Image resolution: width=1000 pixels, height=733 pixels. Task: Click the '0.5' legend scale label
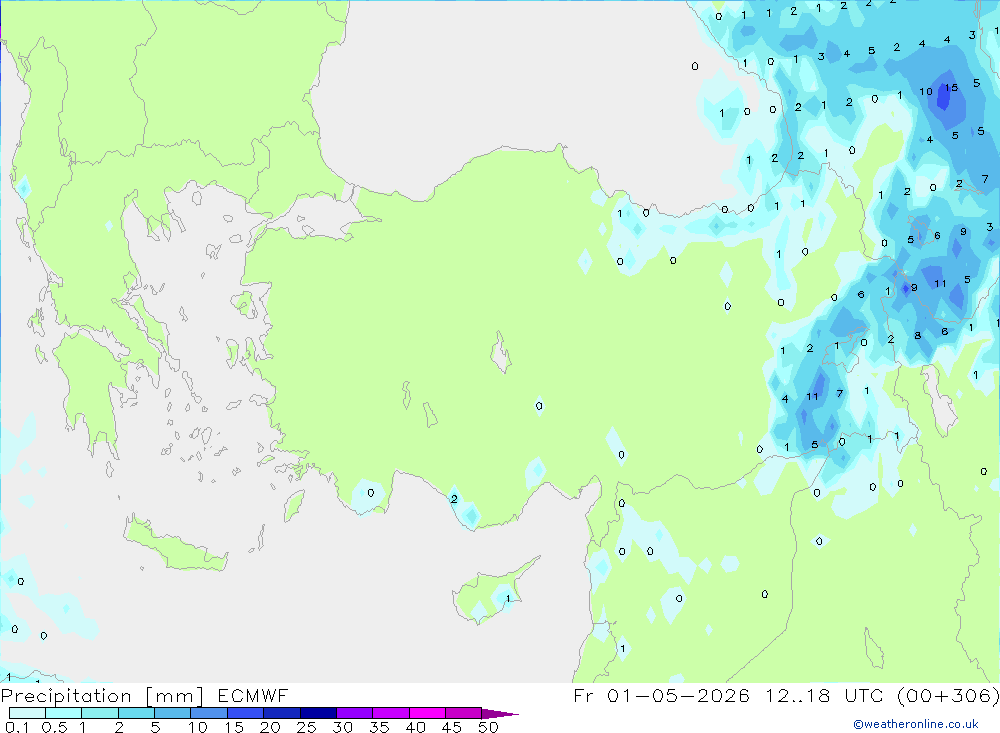tap(54, 727)
